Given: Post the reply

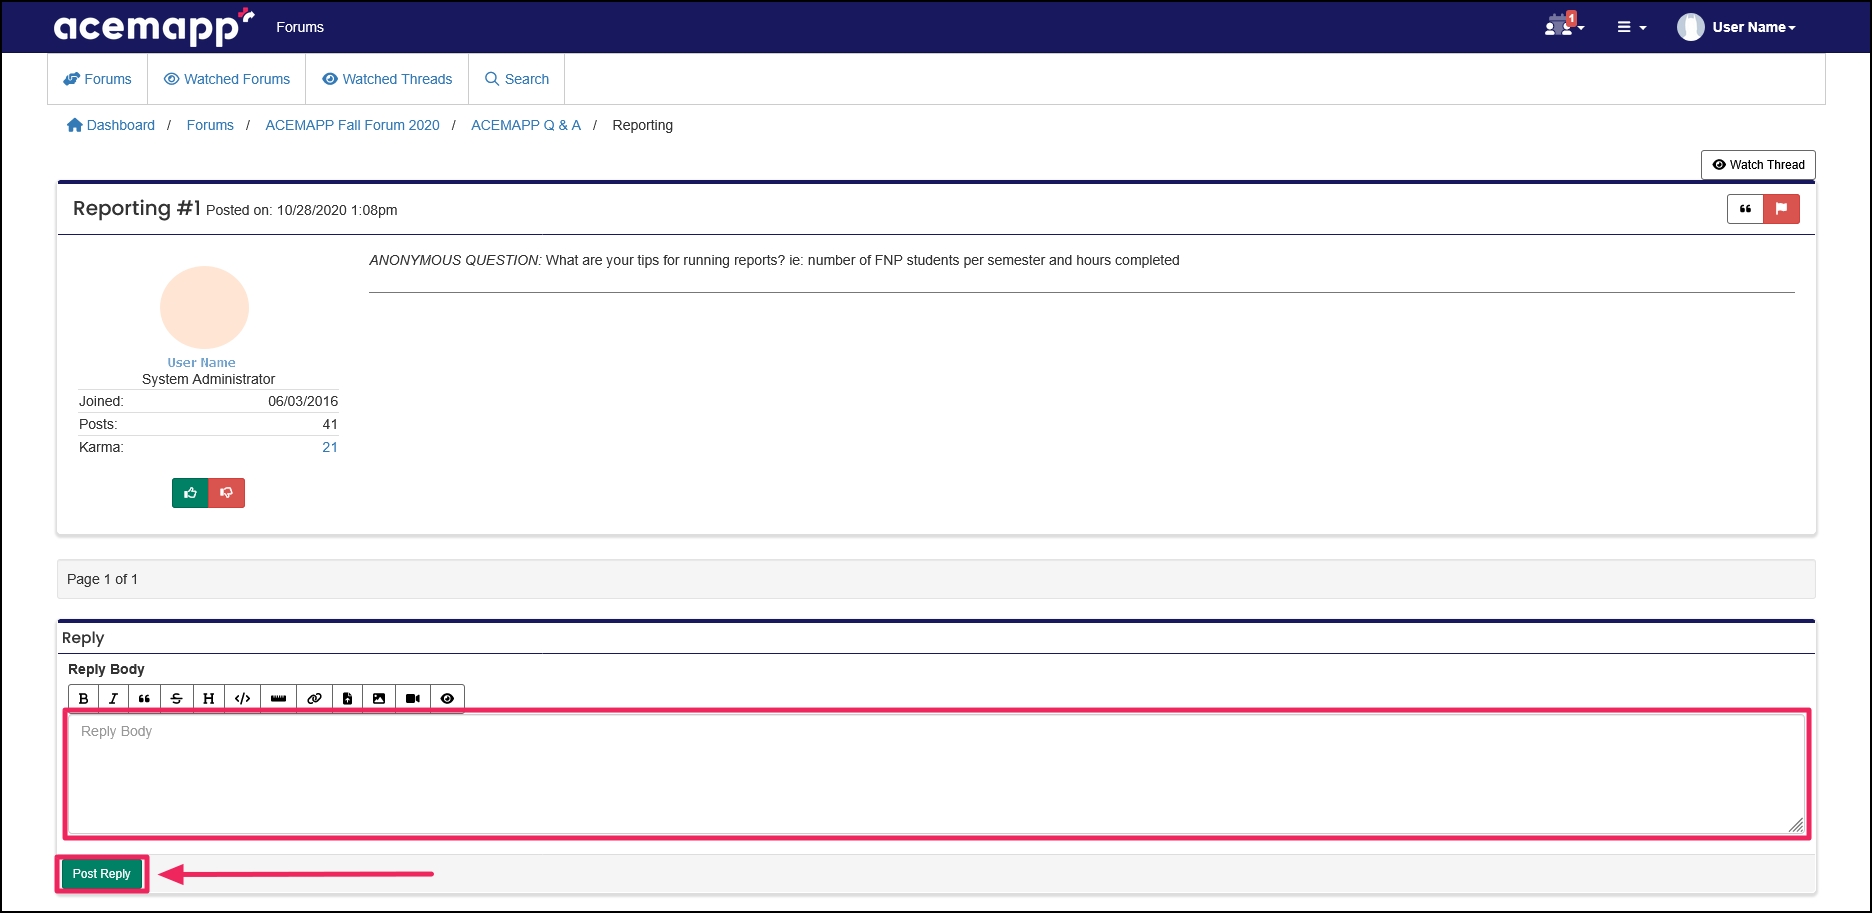Looking at the screenshot, I should [101, 873].
